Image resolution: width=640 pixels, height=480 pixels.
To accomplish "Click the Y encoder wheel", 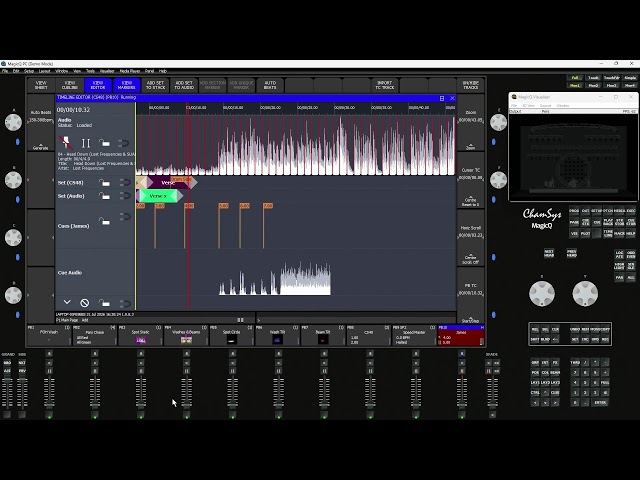I will (x=585, y=293).
